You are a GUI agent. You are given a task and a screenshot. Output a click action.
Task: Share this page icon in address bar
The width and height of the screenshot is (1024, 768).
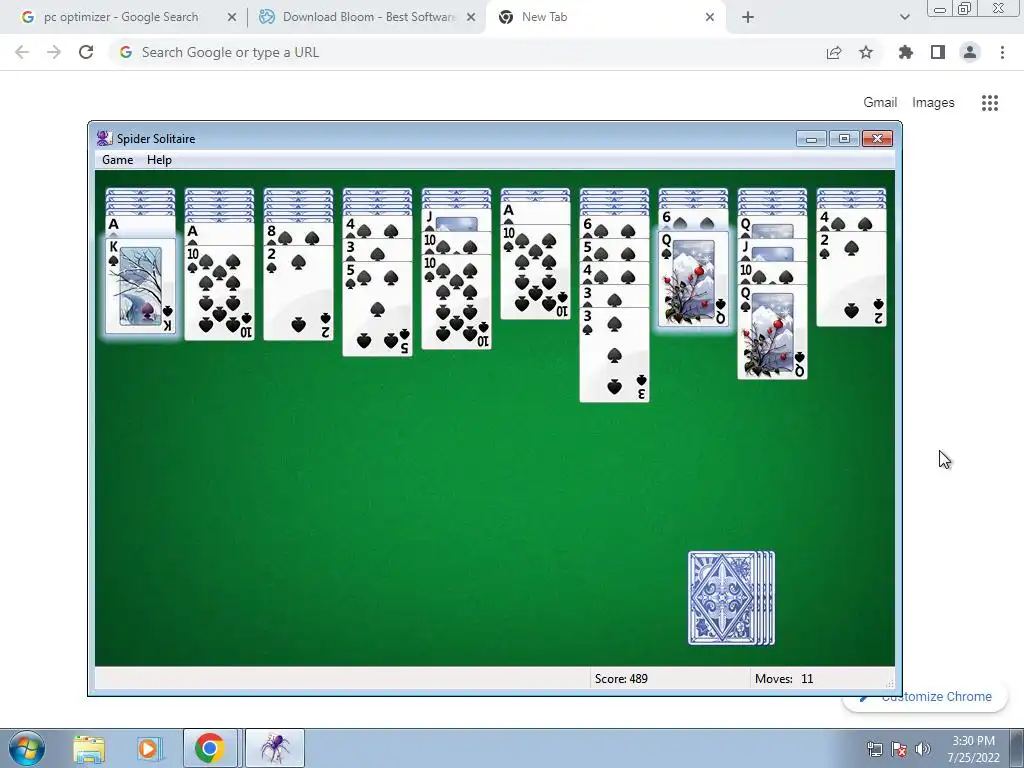(x=834, y=52)
